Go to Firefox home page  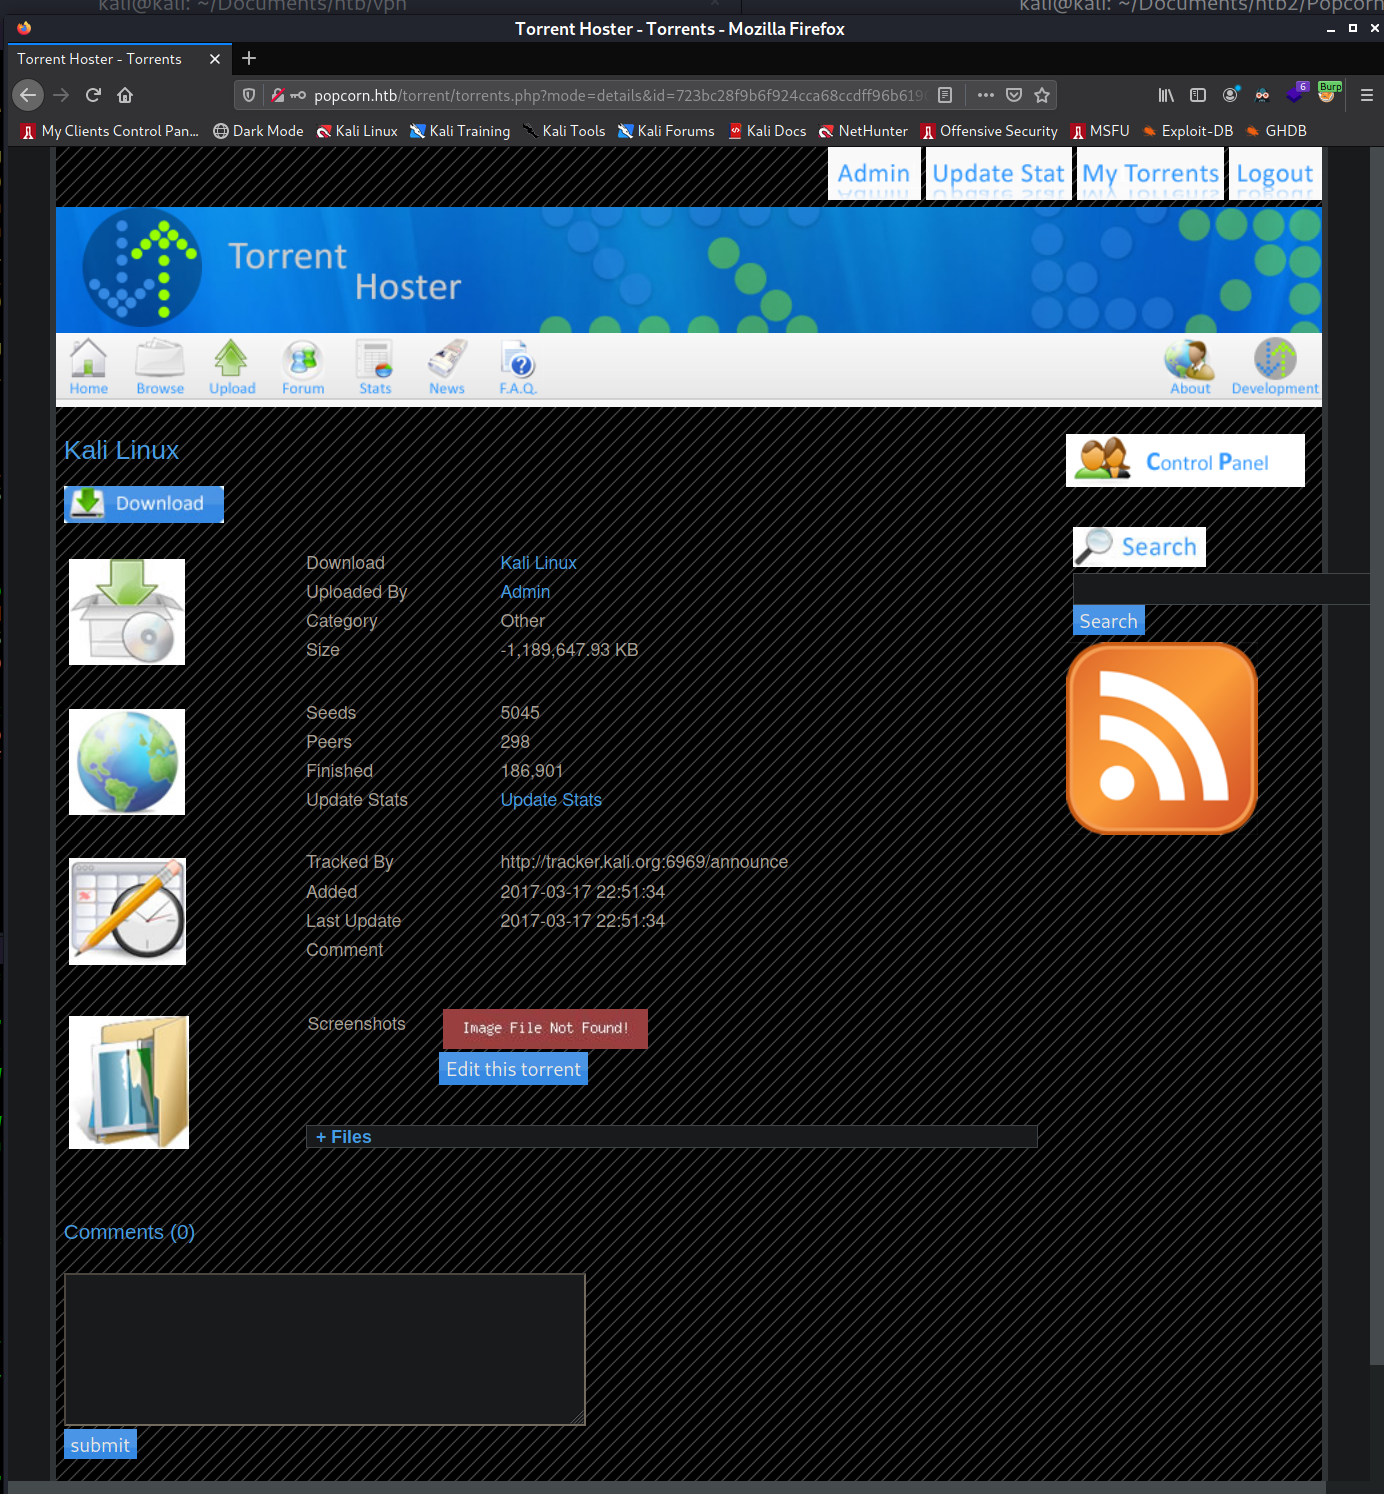coord(125,95)
